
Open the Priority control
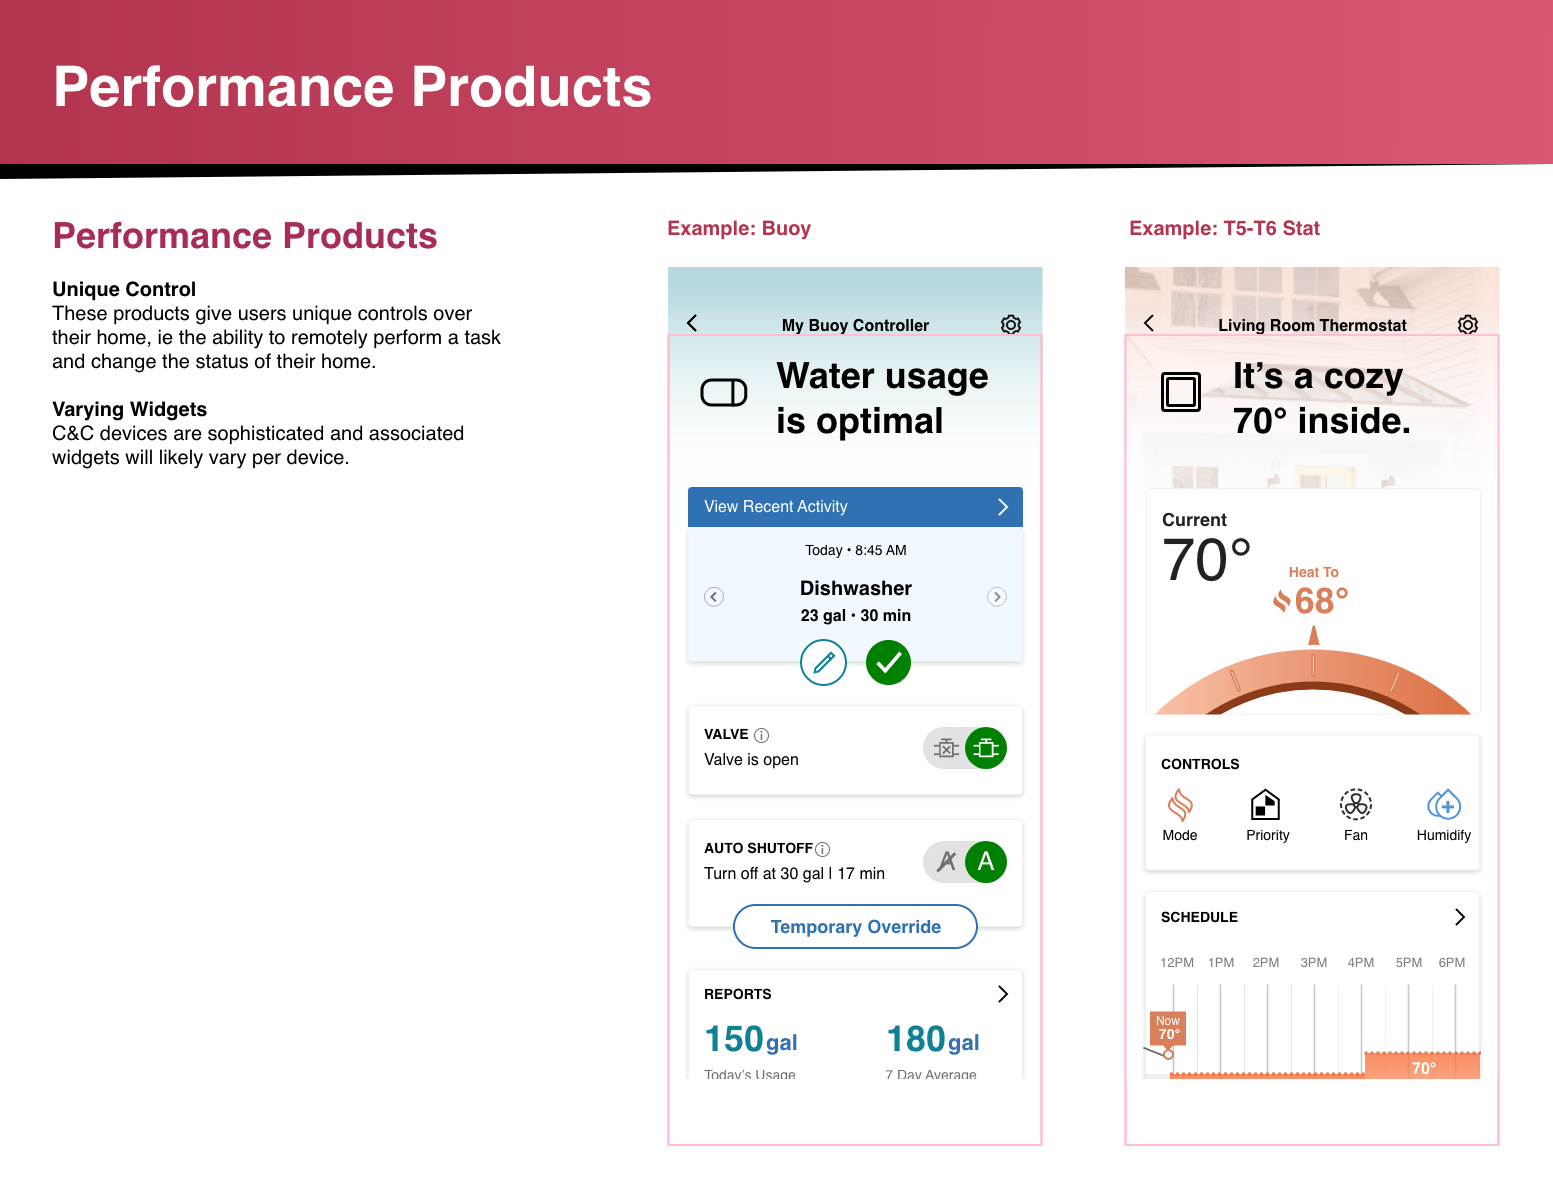point(1267,816)
